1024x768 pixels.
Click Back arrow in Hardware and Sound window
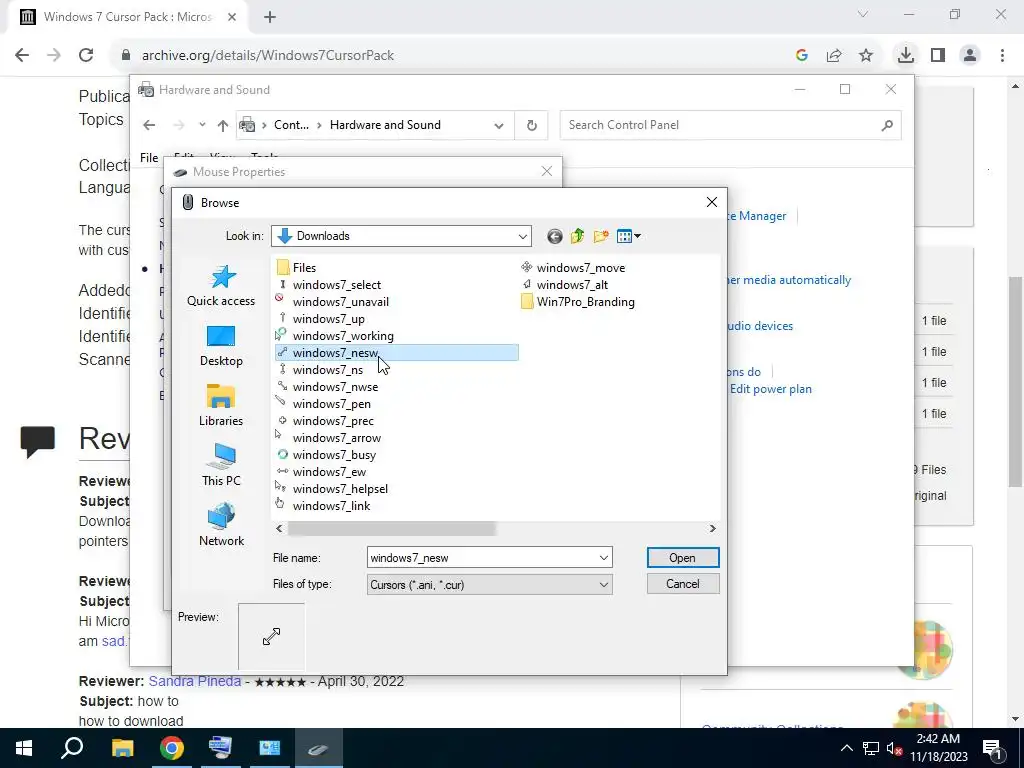point(149,125)
